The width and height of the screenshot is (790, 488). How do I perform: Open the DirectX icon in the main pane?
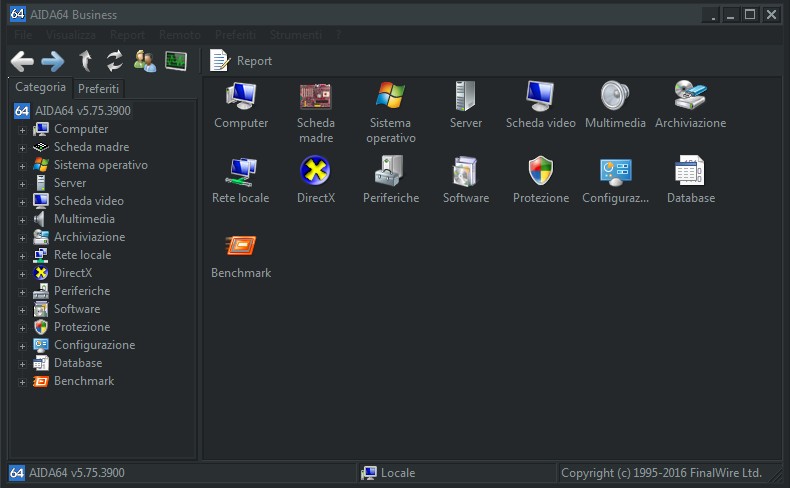tap(315, 171)
